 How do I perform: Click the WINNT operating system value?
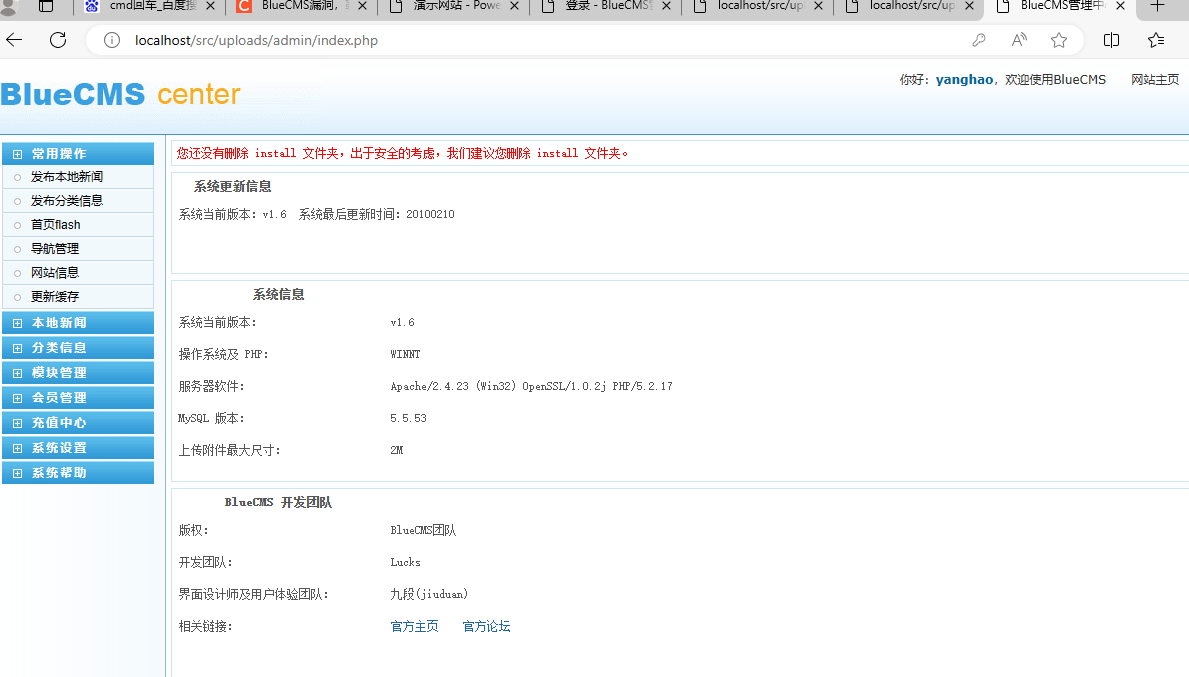click(x=405, y=354)
